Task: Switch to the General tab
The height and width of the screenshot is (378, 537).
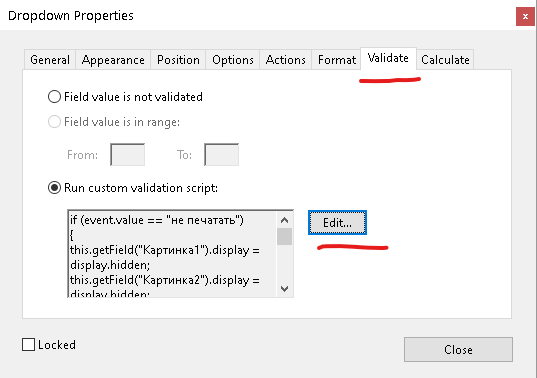Action: point(50,60)
